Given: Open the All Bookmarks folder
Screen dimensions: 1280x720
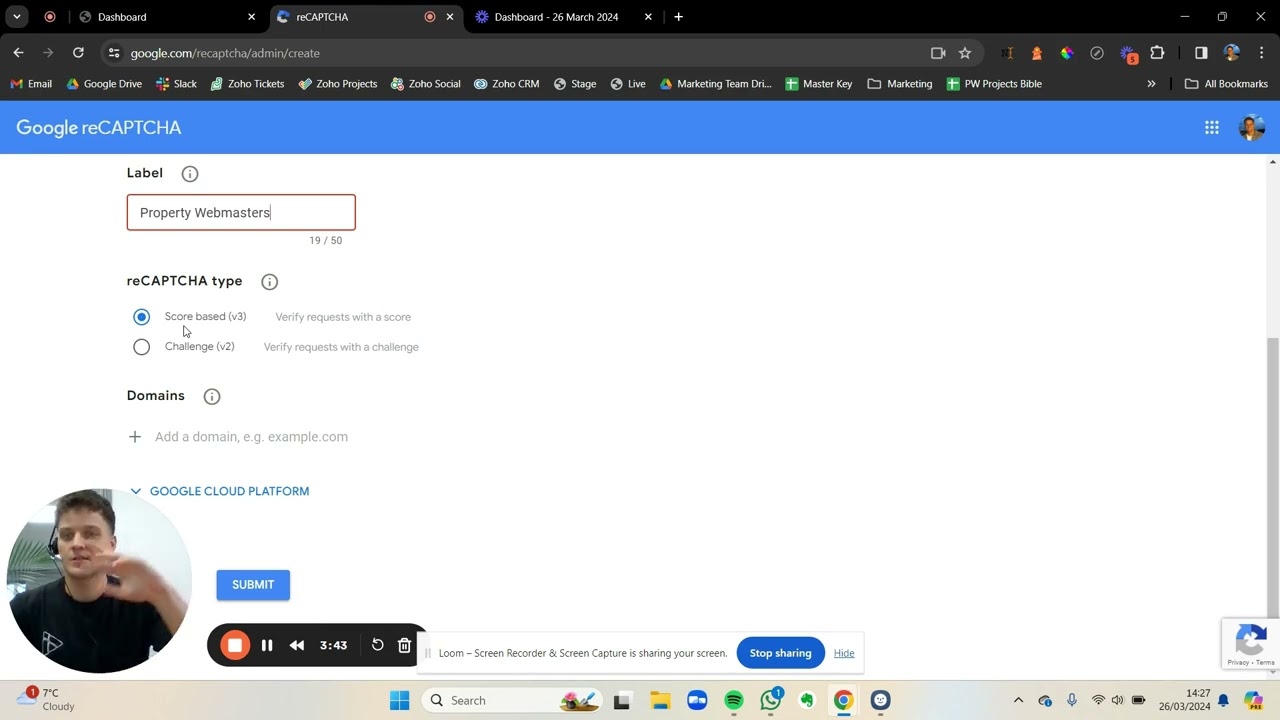Looking at the screenshot, I should 1226,84.
